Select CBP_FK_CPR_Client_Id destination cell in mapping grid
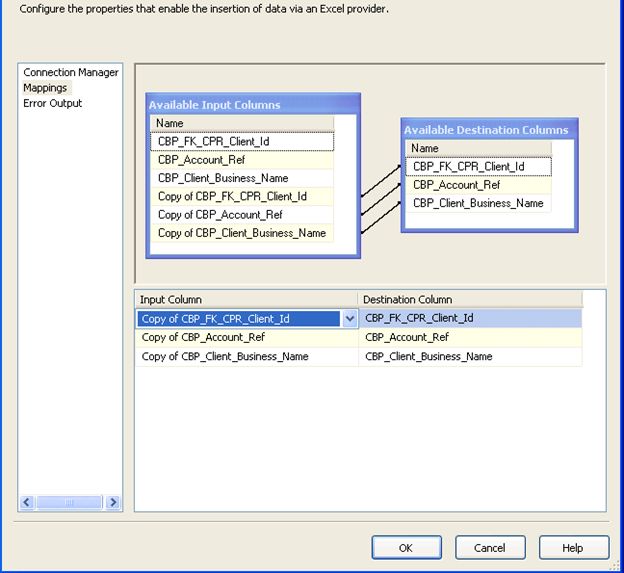This screenshot has height=573, width=624. click(470, 318)
